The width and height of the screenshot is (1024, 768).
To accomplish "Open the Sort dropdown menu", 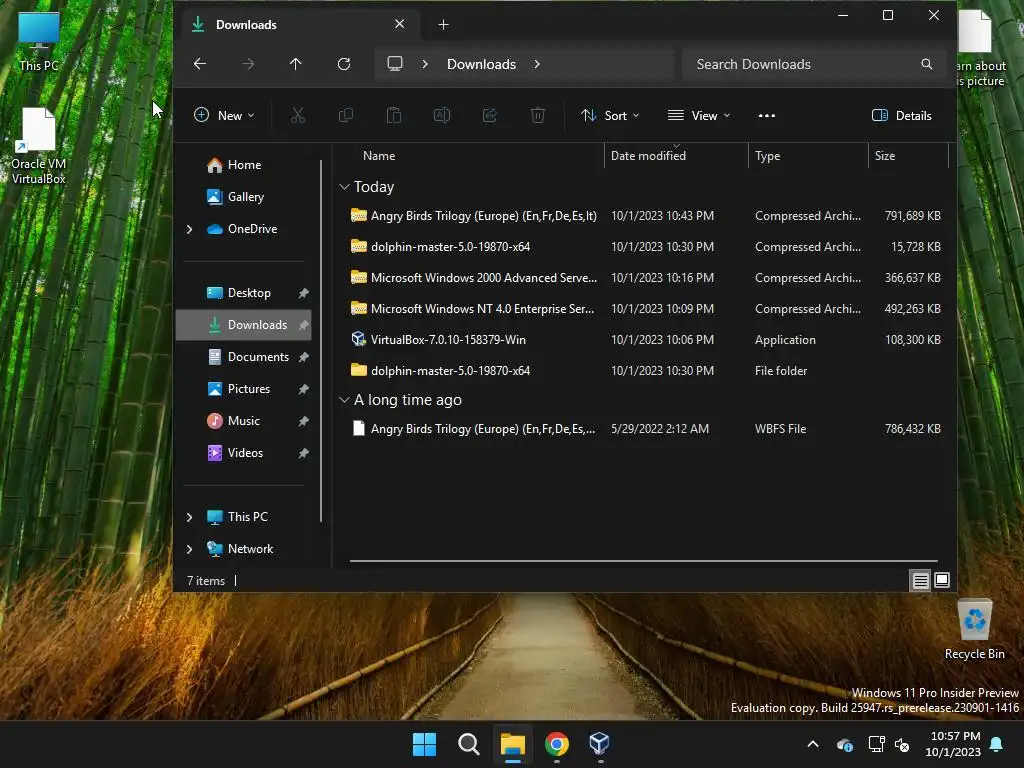I will 610,116.
